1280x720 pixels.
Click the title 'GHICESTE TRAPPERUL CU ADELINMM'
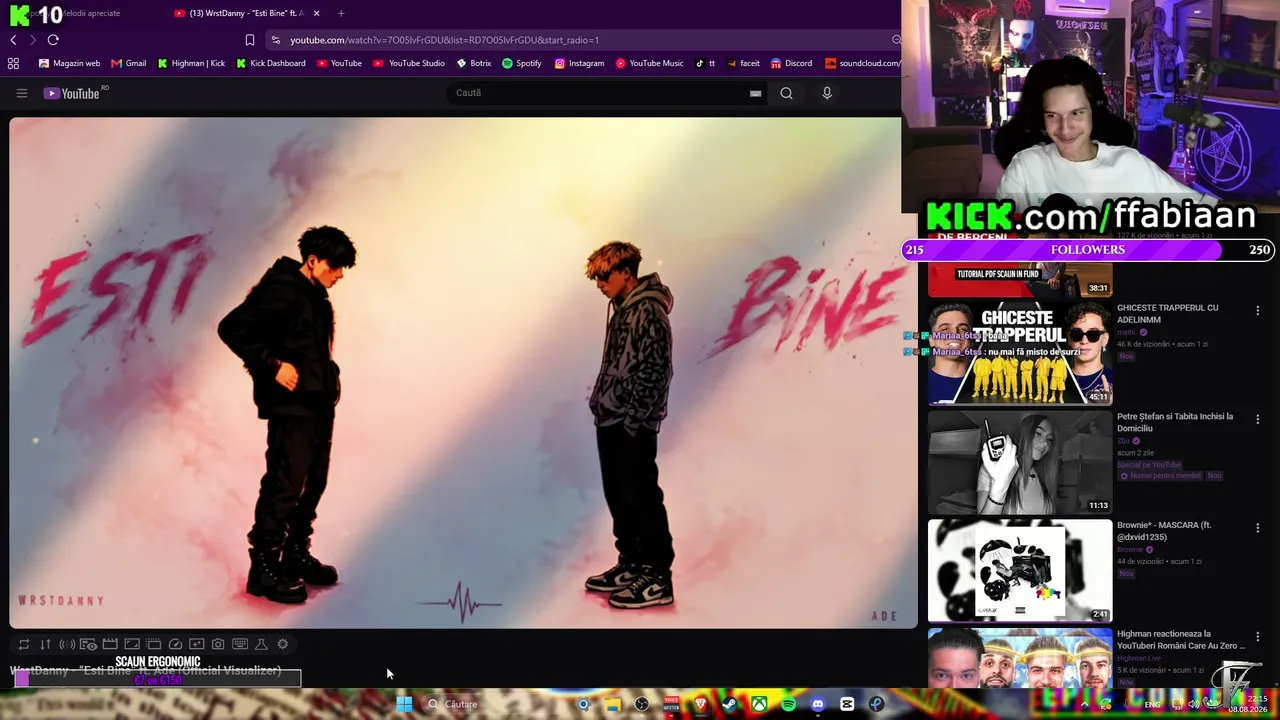coord(1167,314)
